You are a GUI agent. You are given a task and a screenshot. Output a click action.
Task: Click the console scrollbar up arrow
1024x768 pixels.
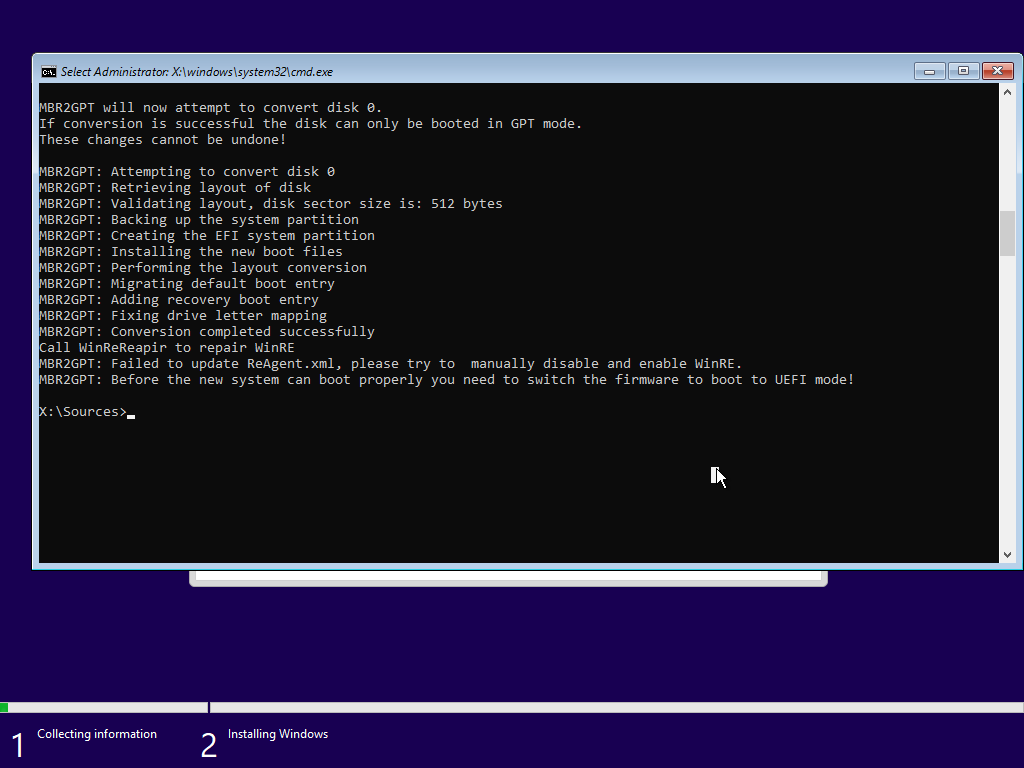coord(1007,92)
